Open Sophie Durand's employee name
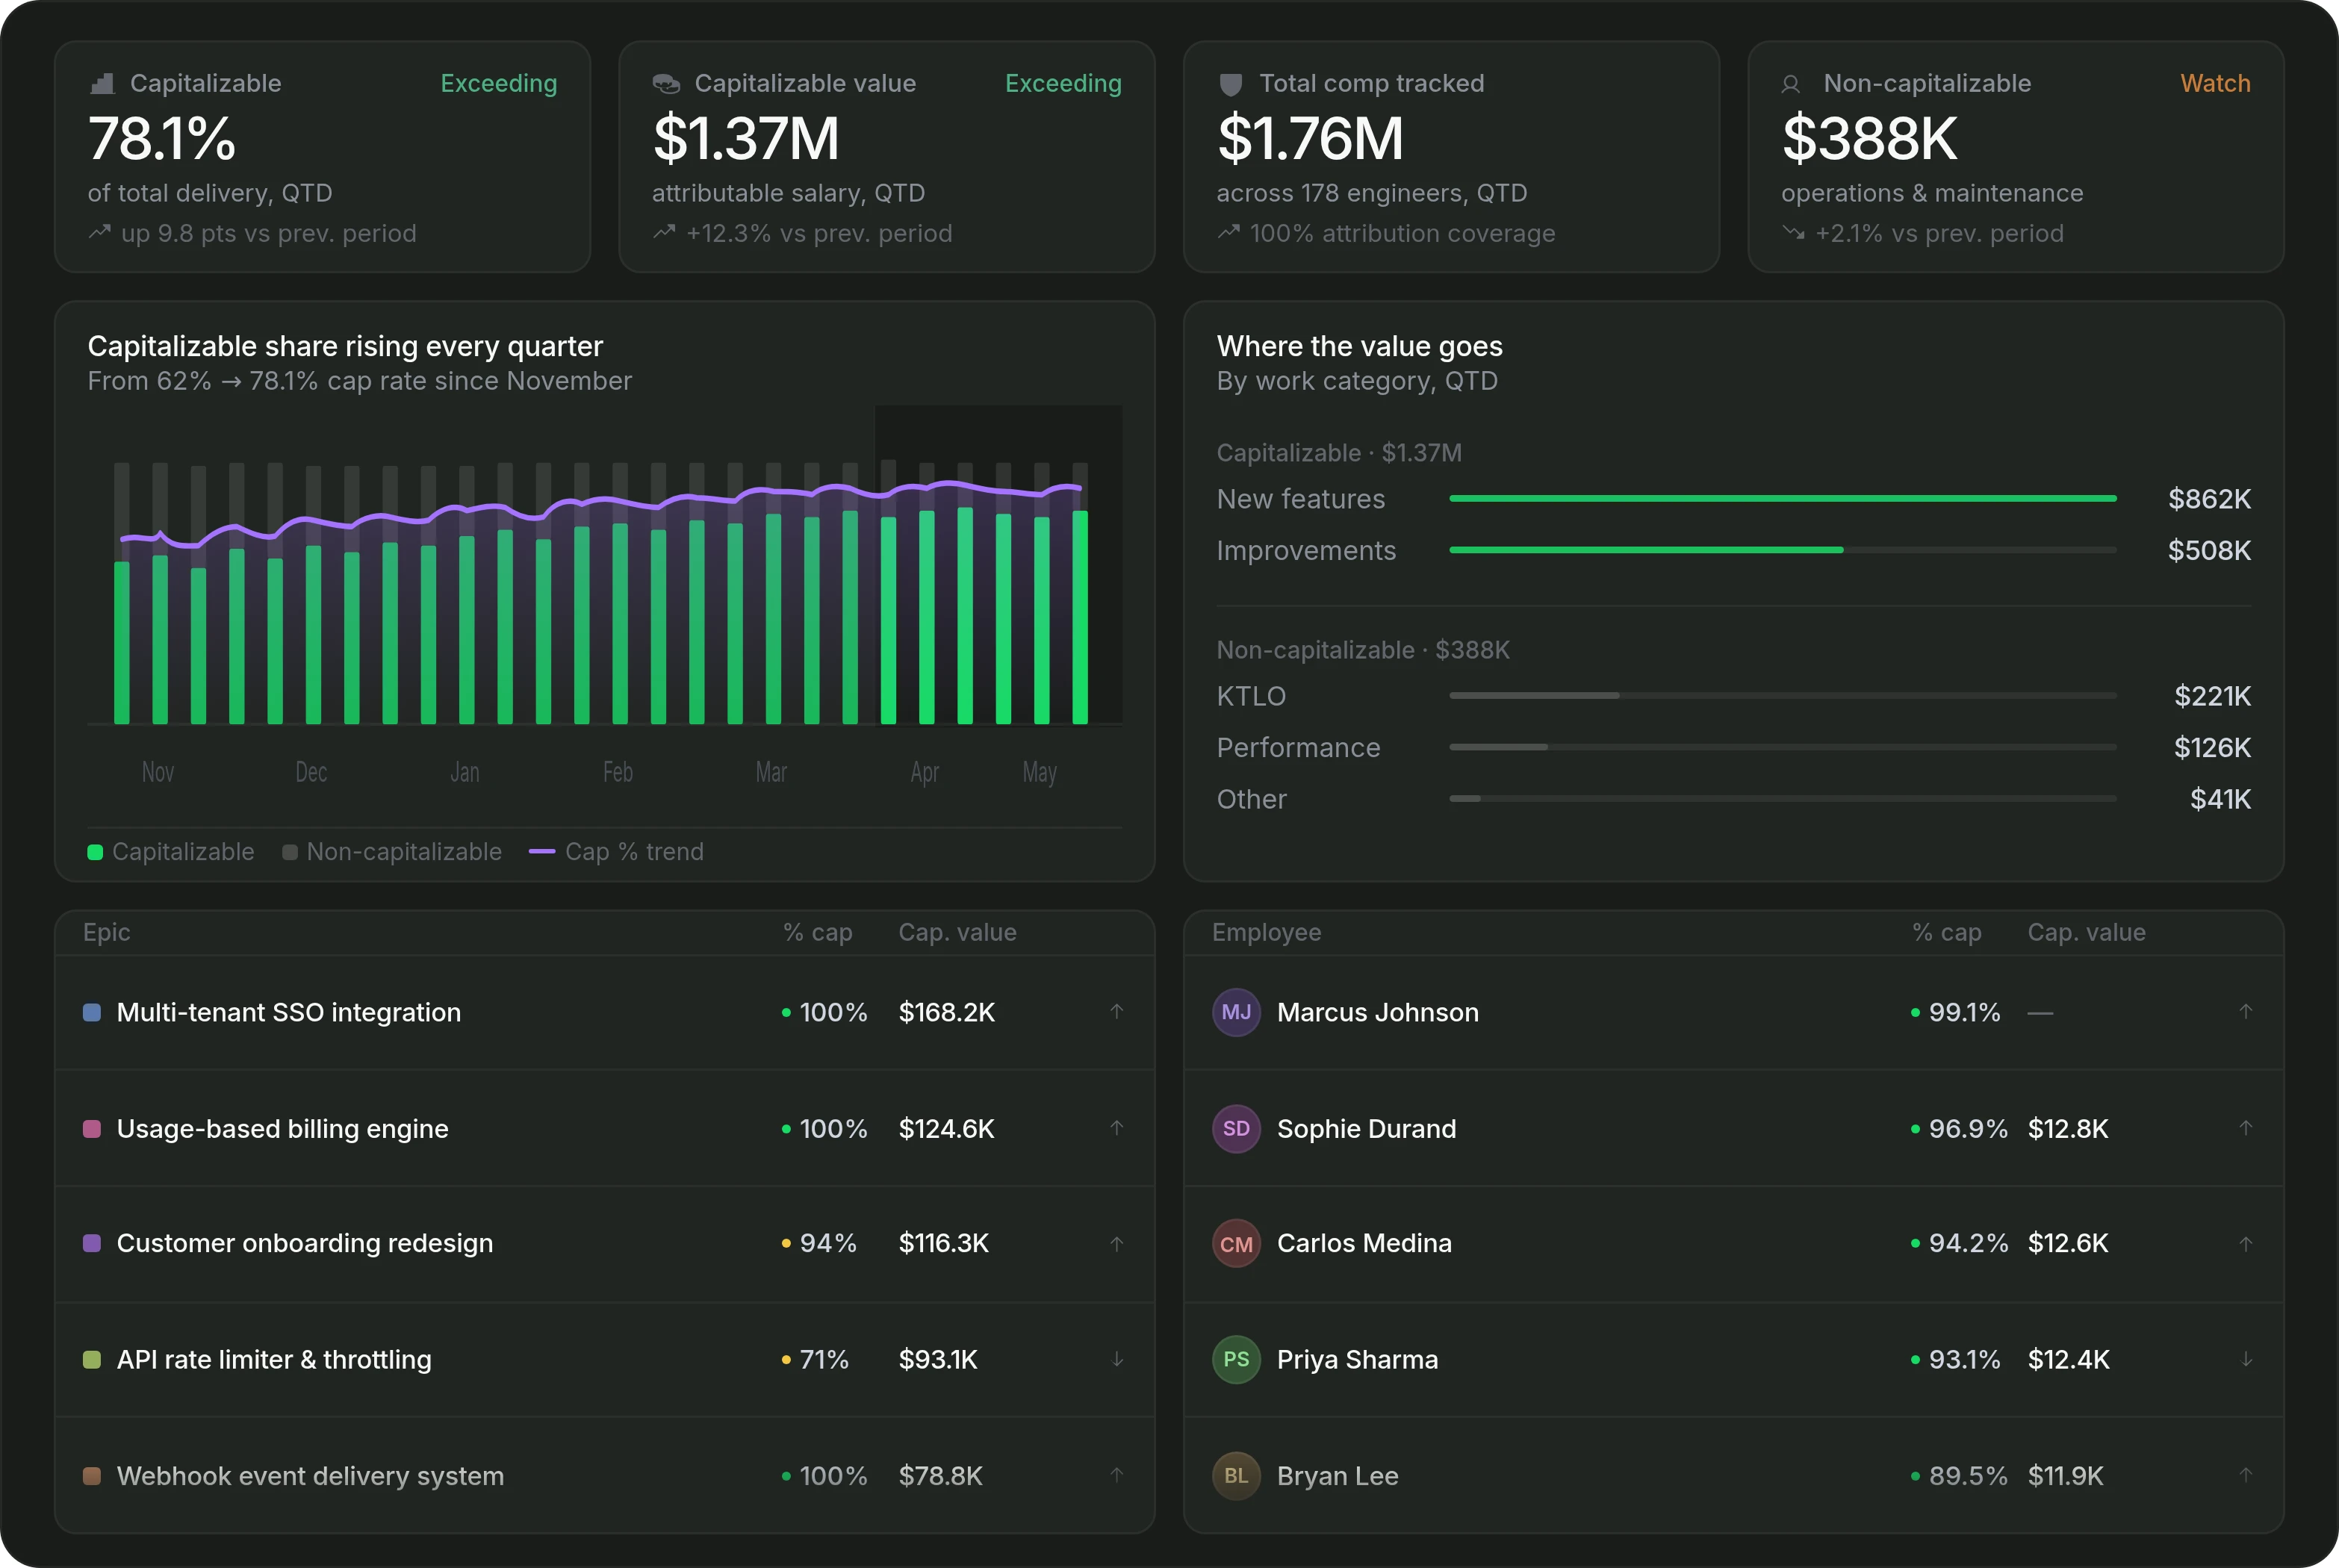The image size is (2339, 1568). 1367,1129
